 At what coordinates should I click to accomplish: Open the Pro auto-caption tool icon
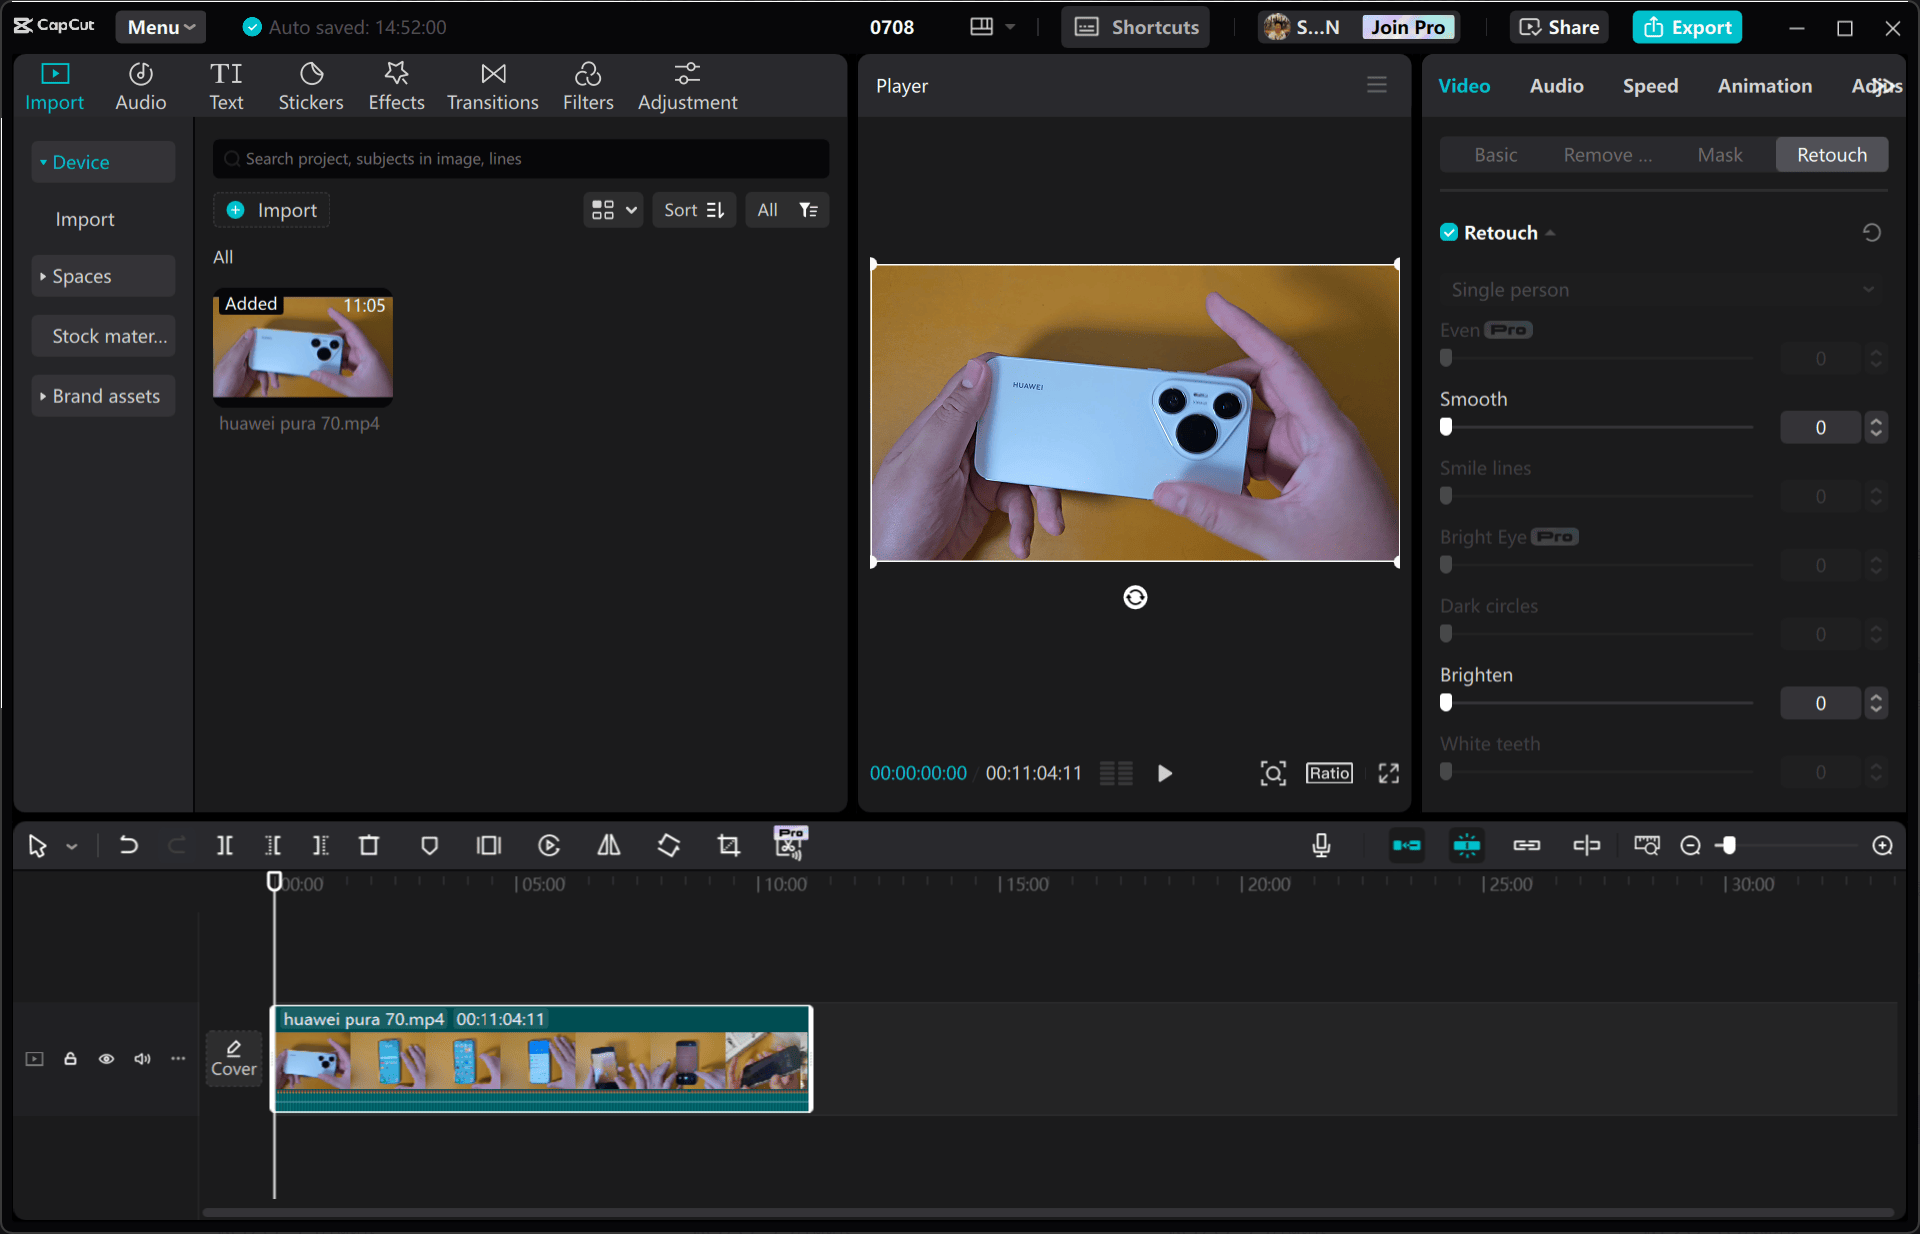coord(791,844)
